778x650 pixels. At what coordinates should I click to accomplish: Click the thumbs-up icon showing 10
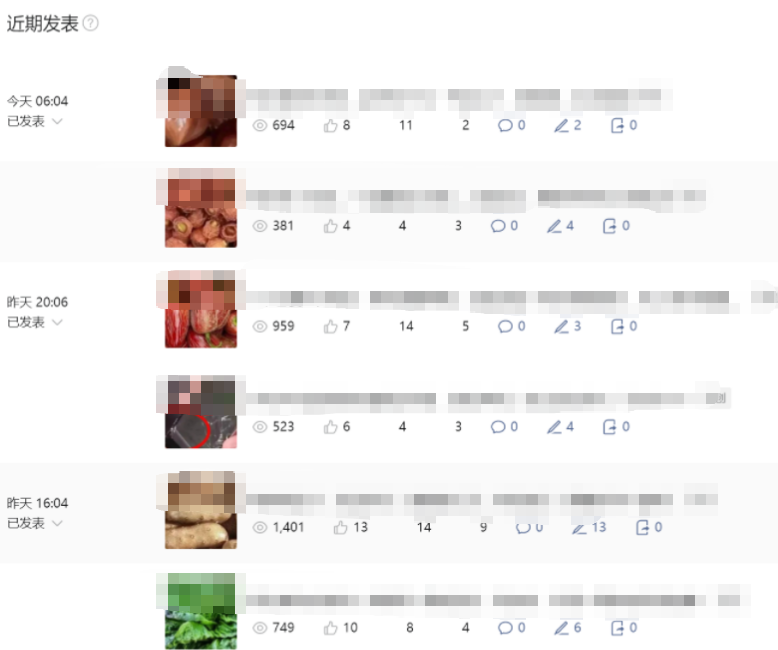pos(330,628)
